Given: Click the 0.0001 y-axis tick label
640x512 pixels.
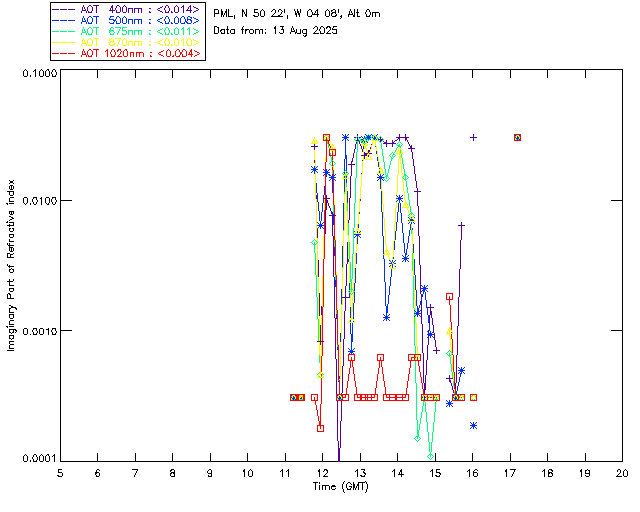Looking at the screenshot, I should [38, 458].
